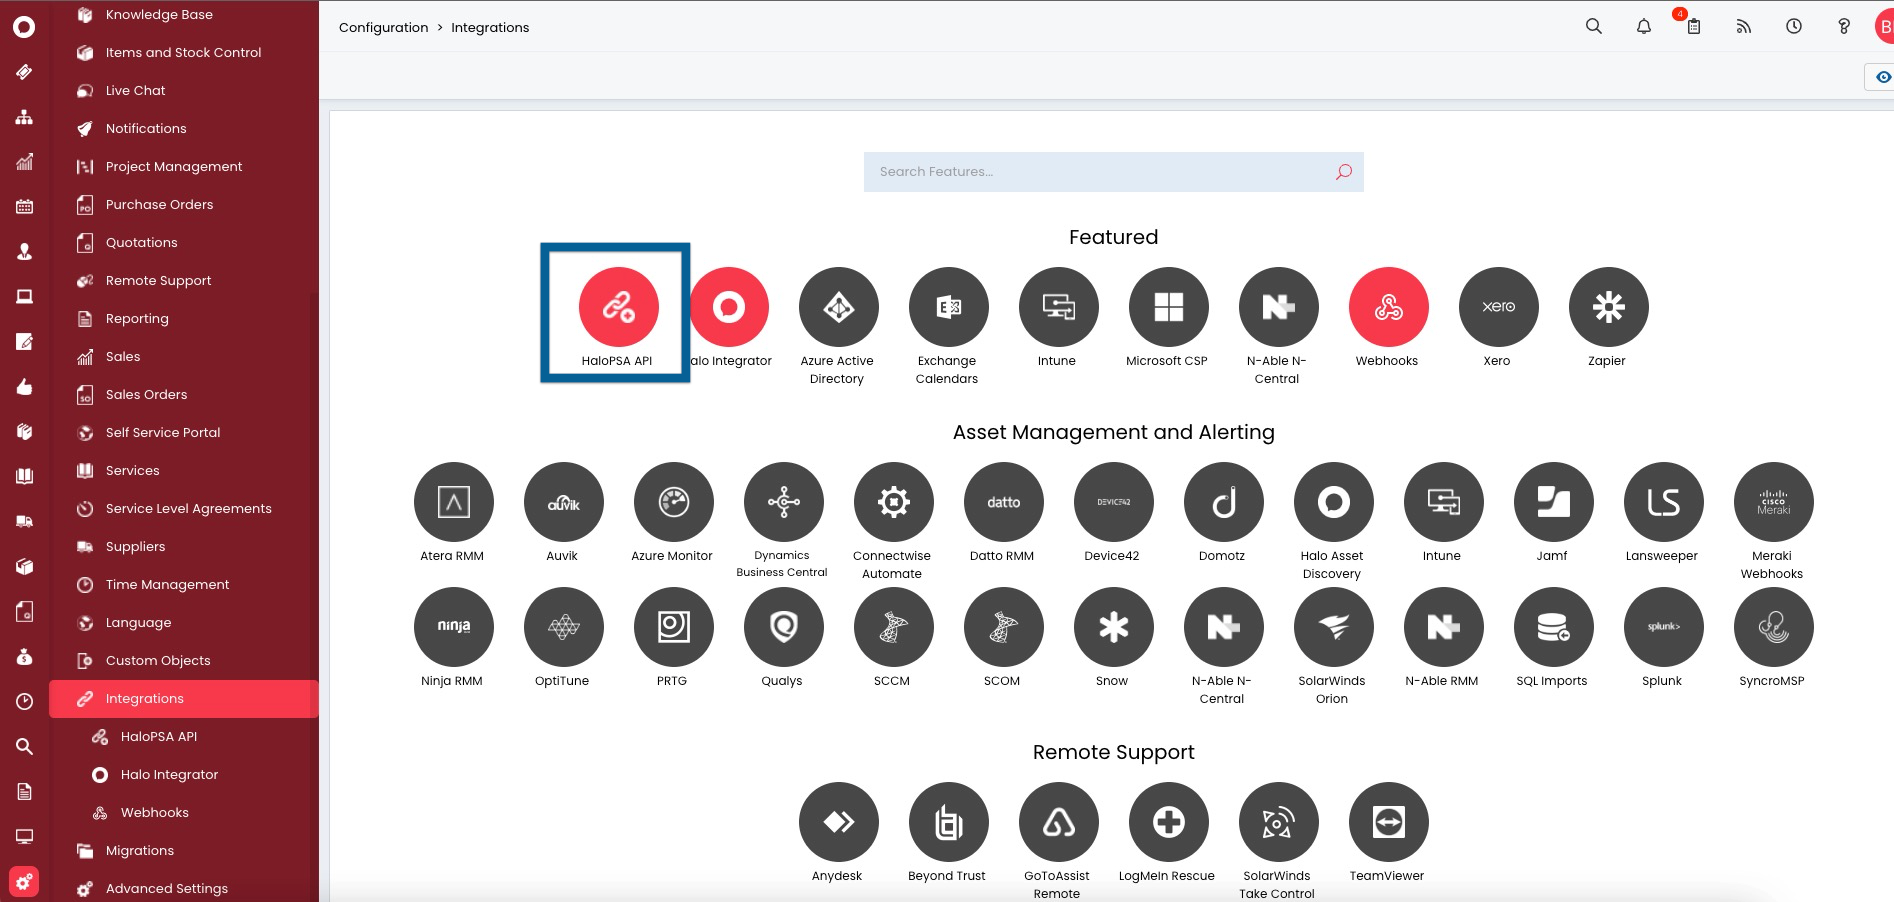Open the HaloPSA API featured integration

coord(618,307)
